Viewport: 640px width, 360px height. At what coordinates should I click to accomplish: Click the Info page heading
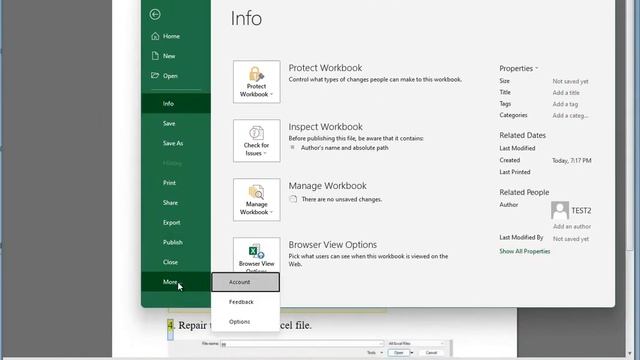coord(246,18)
